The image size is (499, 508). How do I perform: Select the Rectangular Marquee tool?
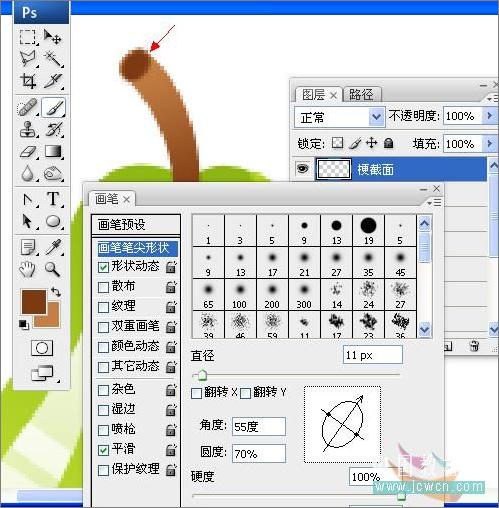pos(27,37)
